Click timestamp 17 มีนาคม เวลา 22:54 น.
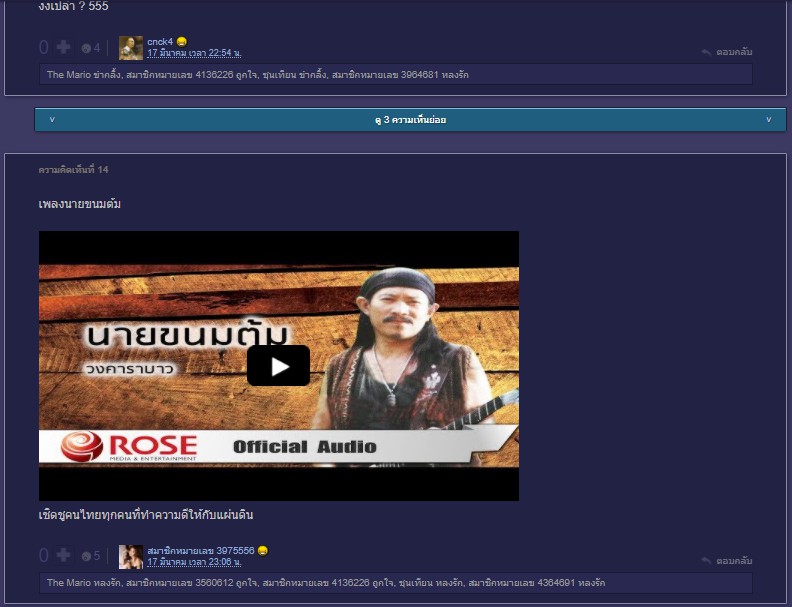Screen dimensions: 792x607 tap(194, 53)
